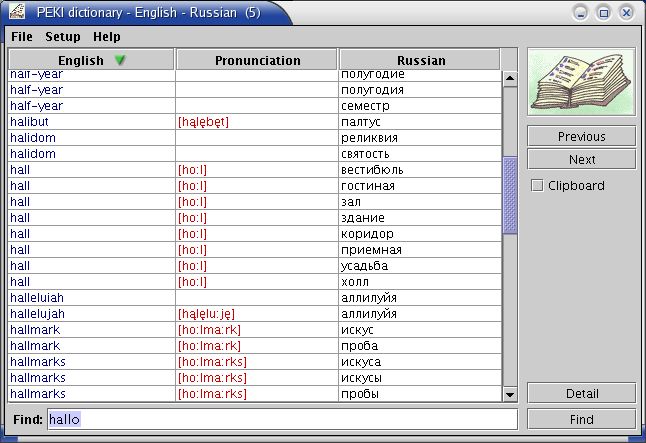
Task: Click the Detail button
Action: [581, 393]
